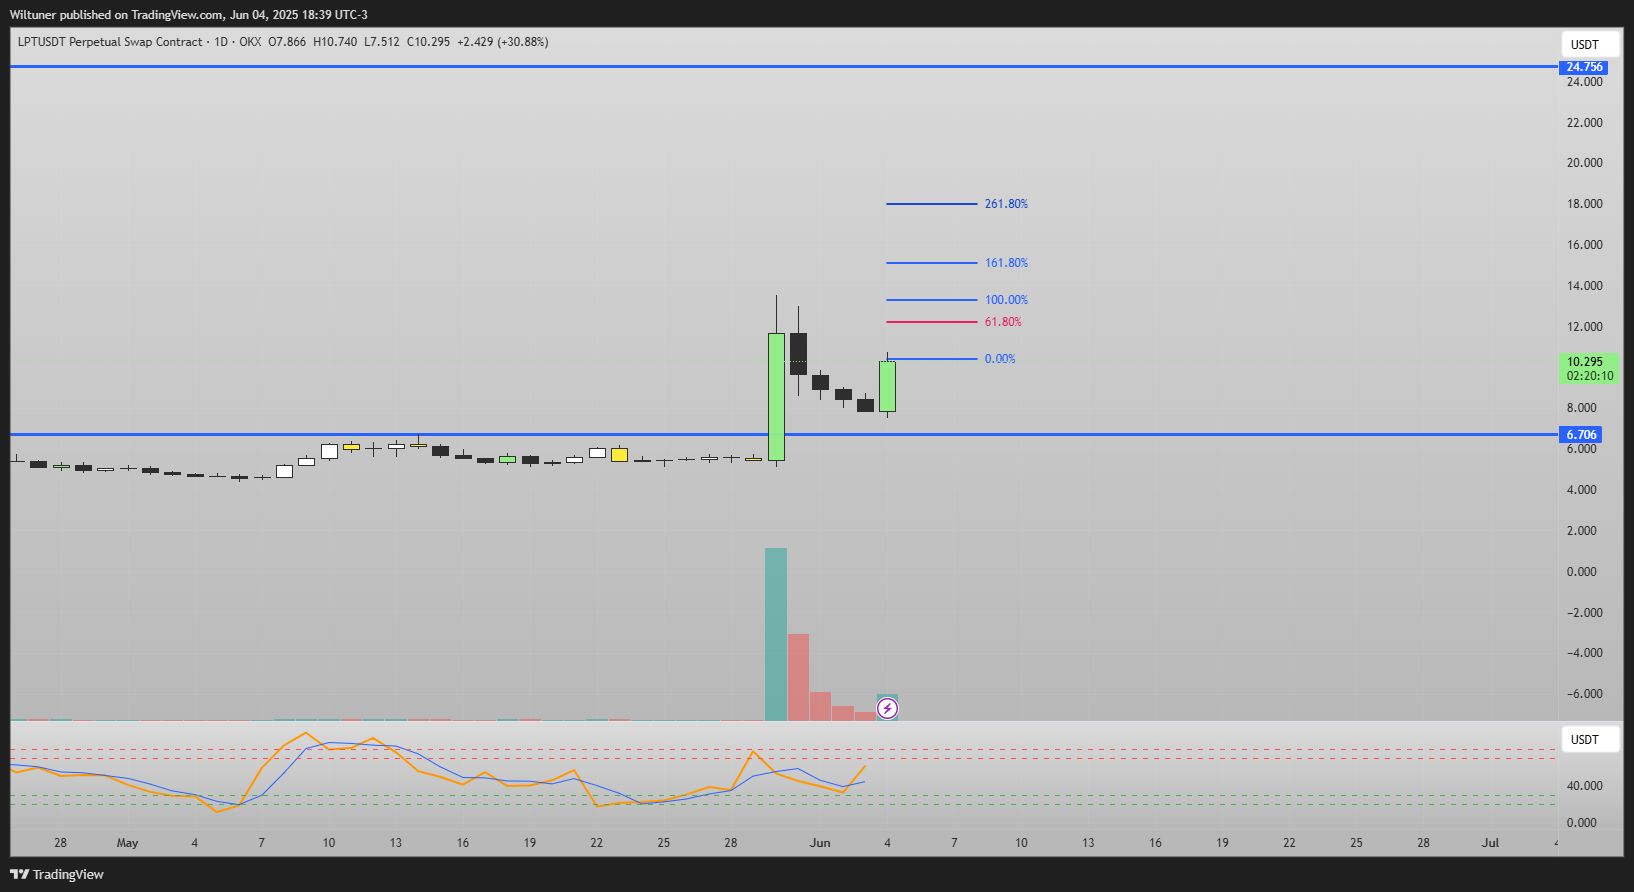
Task: Open the USDT selector on the oscillator pane
Action: point(1590,739)
